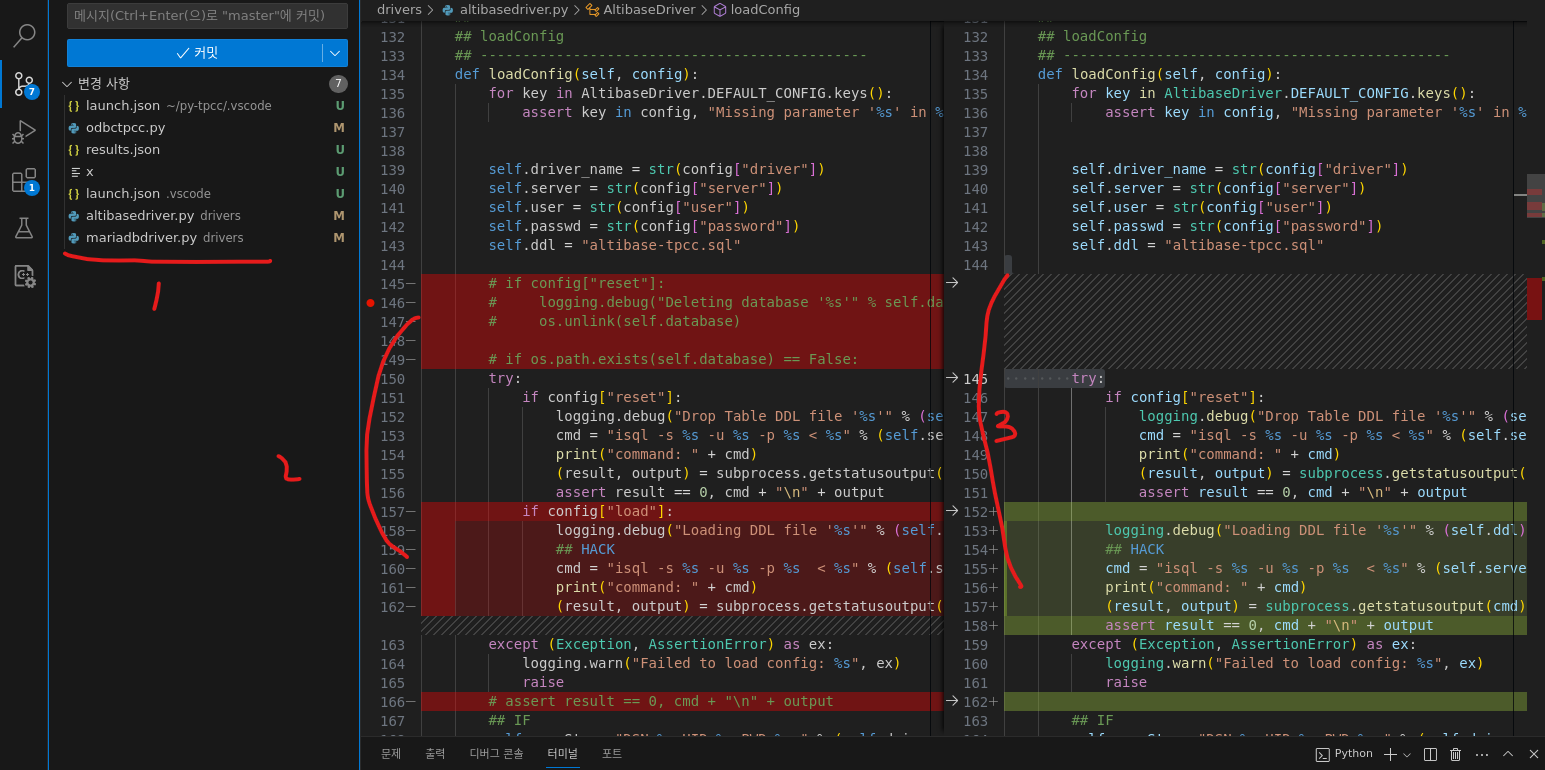
Task: Switch to the 문제 panel tab
Action: pos(390,753)
